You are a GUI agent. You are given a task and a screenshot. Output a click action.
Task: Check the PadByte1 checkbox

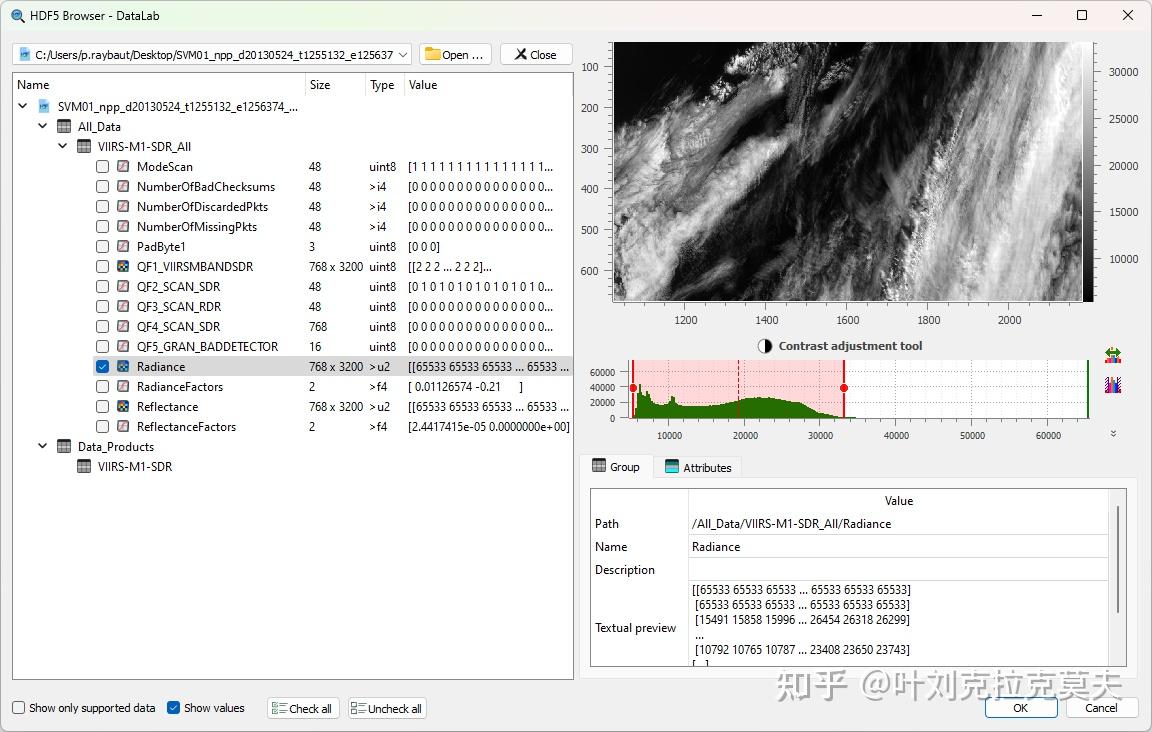pyautogui.click(x=102, y=246)
